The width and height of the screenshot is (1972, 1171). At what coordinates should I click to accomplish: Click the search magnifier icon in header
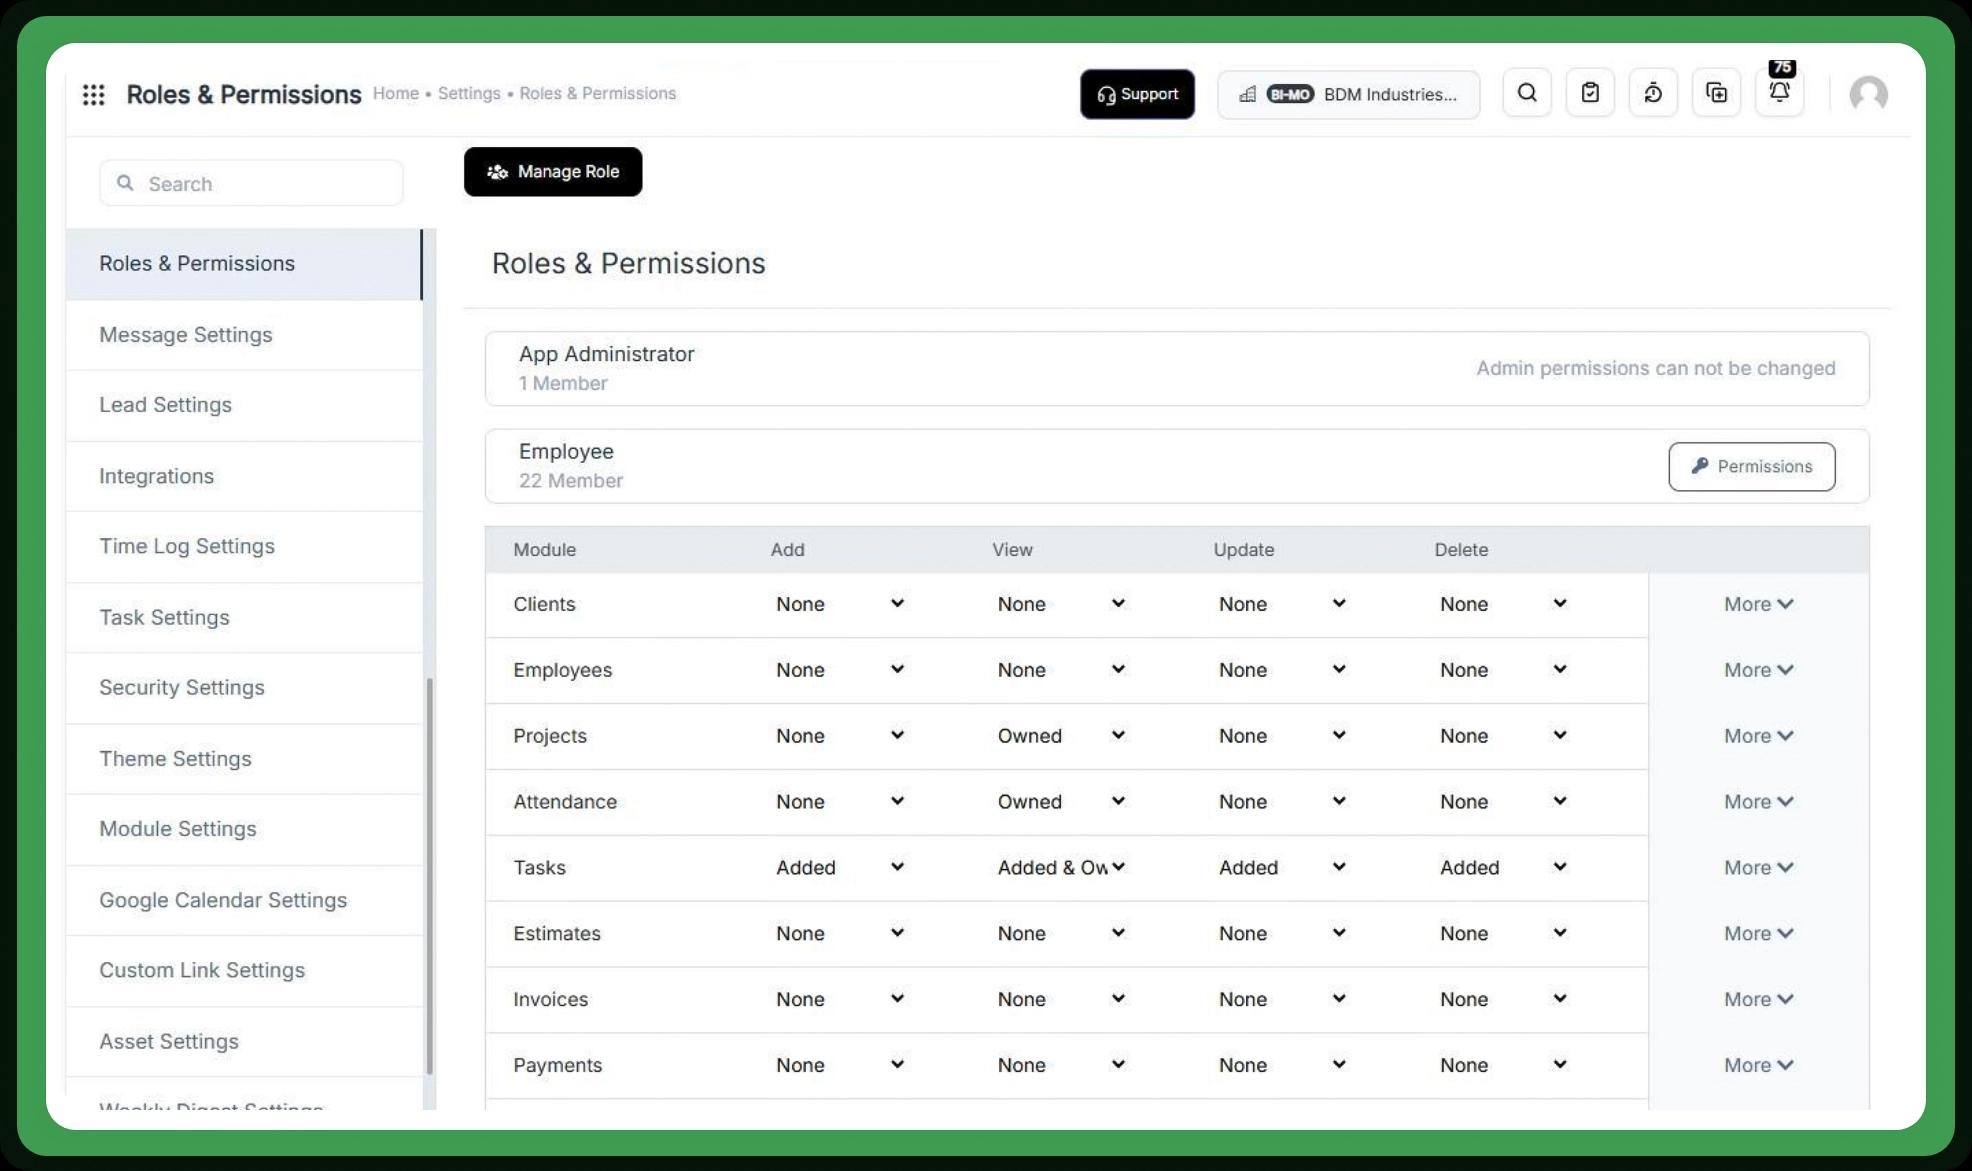point(1526,93)
